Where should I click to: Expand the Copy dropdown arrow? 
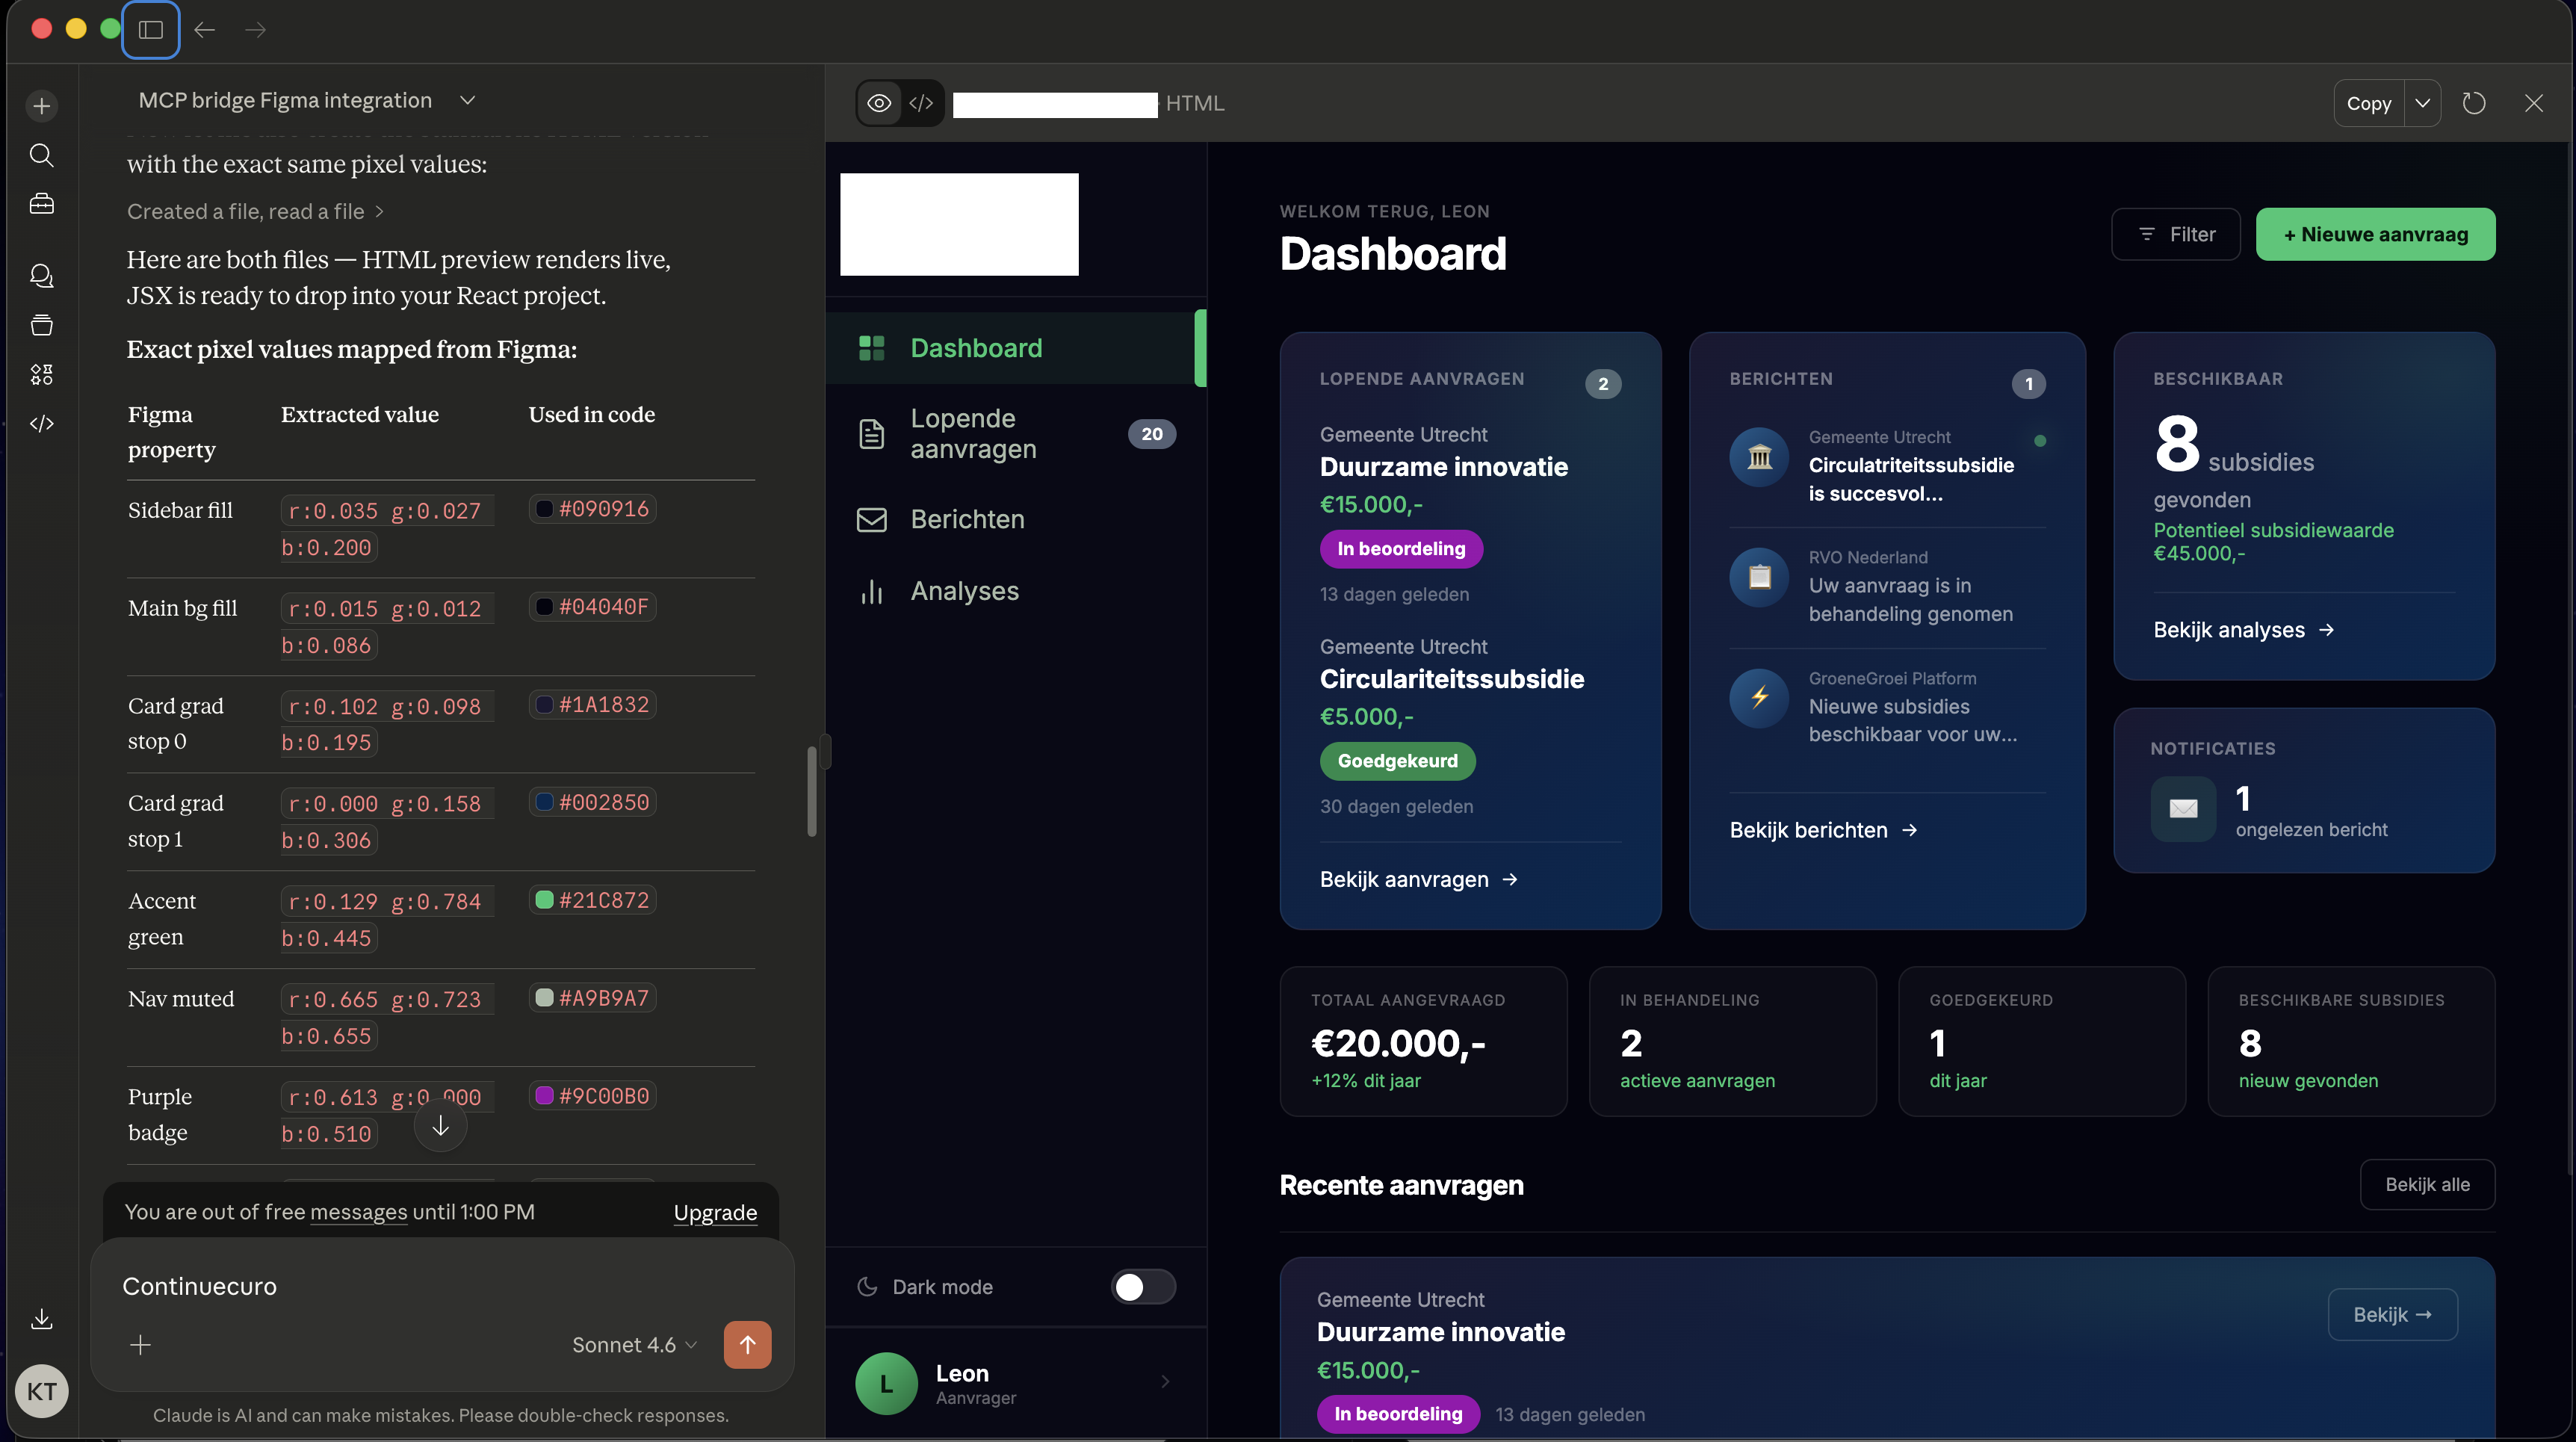(x=2422, y=103)
